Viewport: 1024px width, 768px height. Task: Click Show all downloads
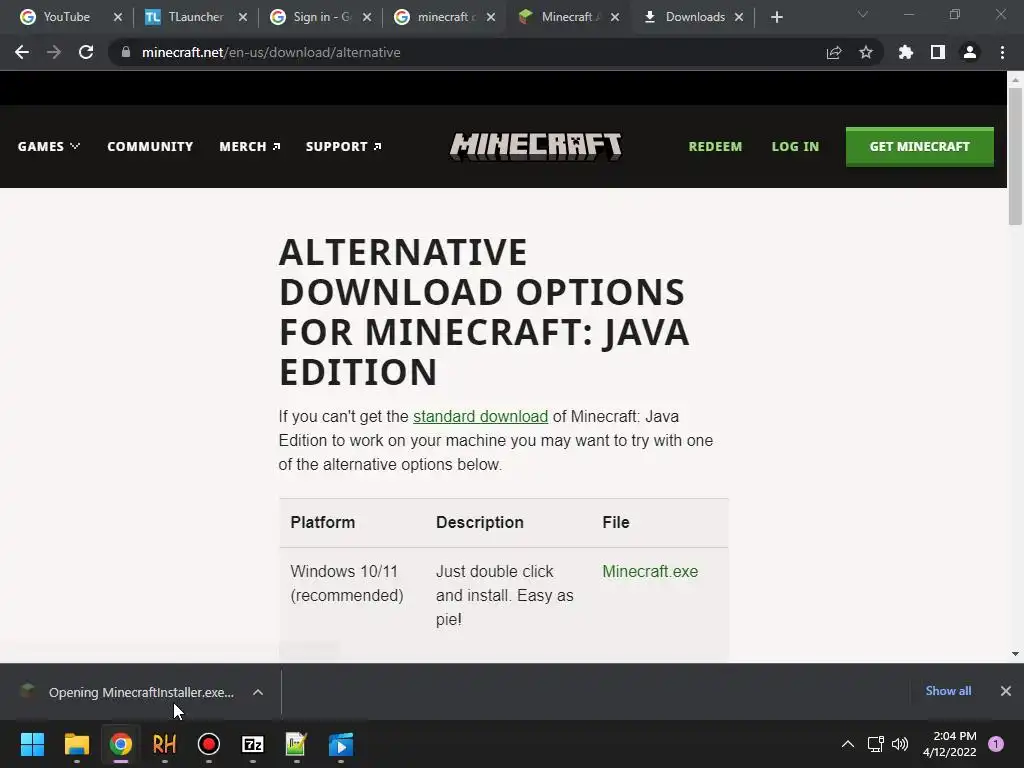point(948,691)
